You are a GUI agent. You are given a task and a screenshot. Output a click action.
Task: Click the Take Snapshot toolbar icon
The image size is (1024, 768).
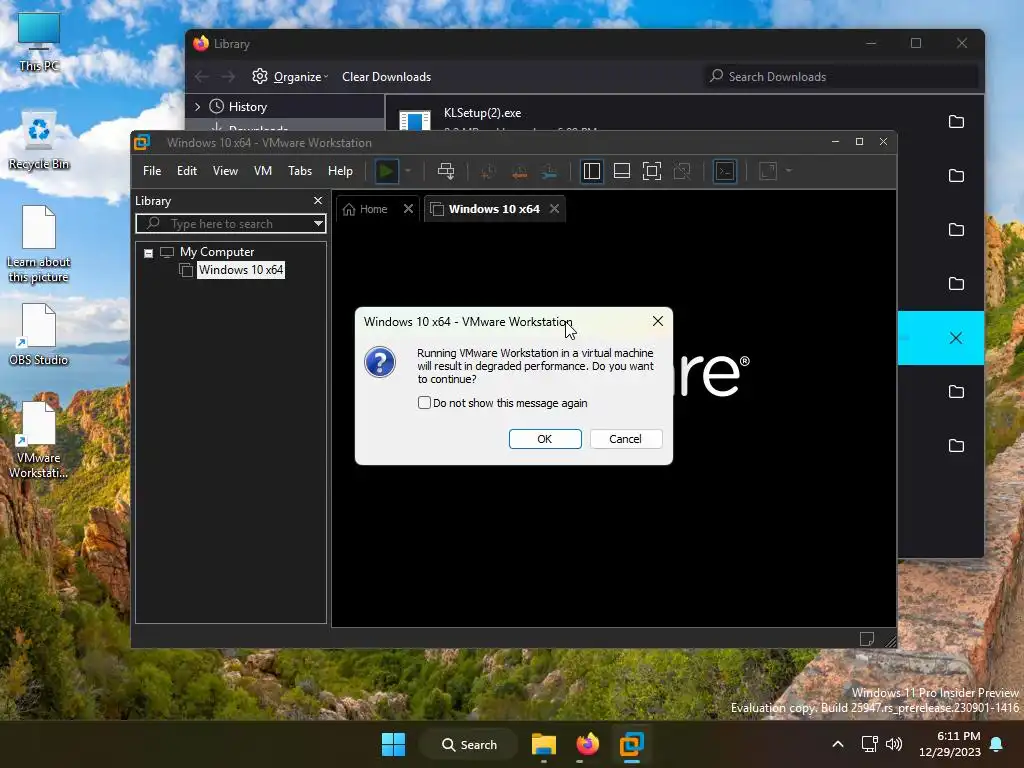[x=487, y=171]
